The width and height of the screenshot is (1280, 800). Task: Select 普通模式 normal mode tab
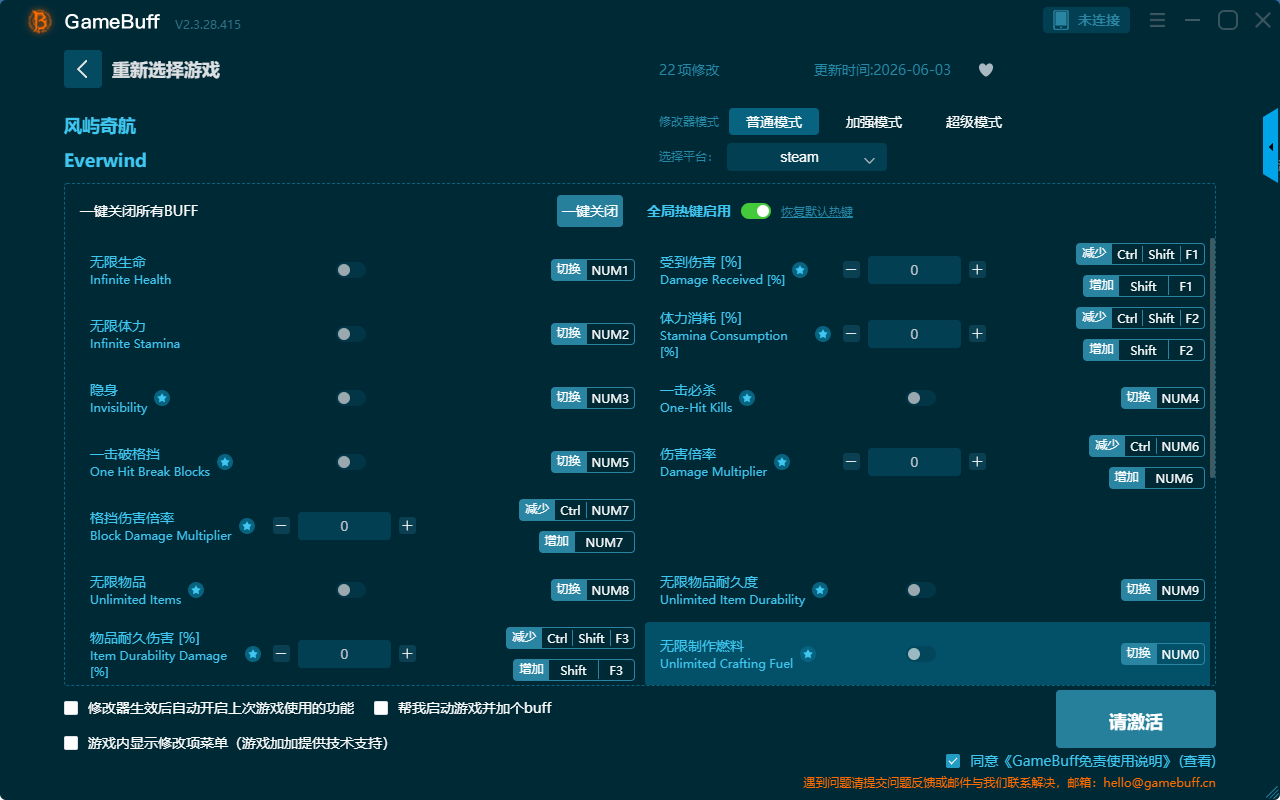point(774,122)
